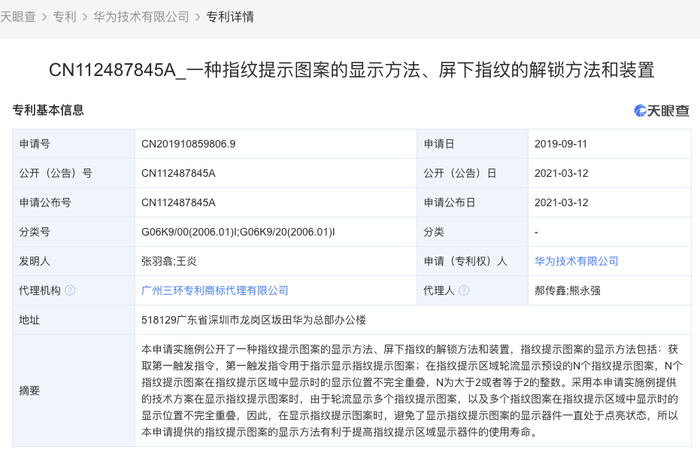This screenshot has height=459, width=700.
Task: Click the dash value in 分类 row
Action: [x=537, y=233]
